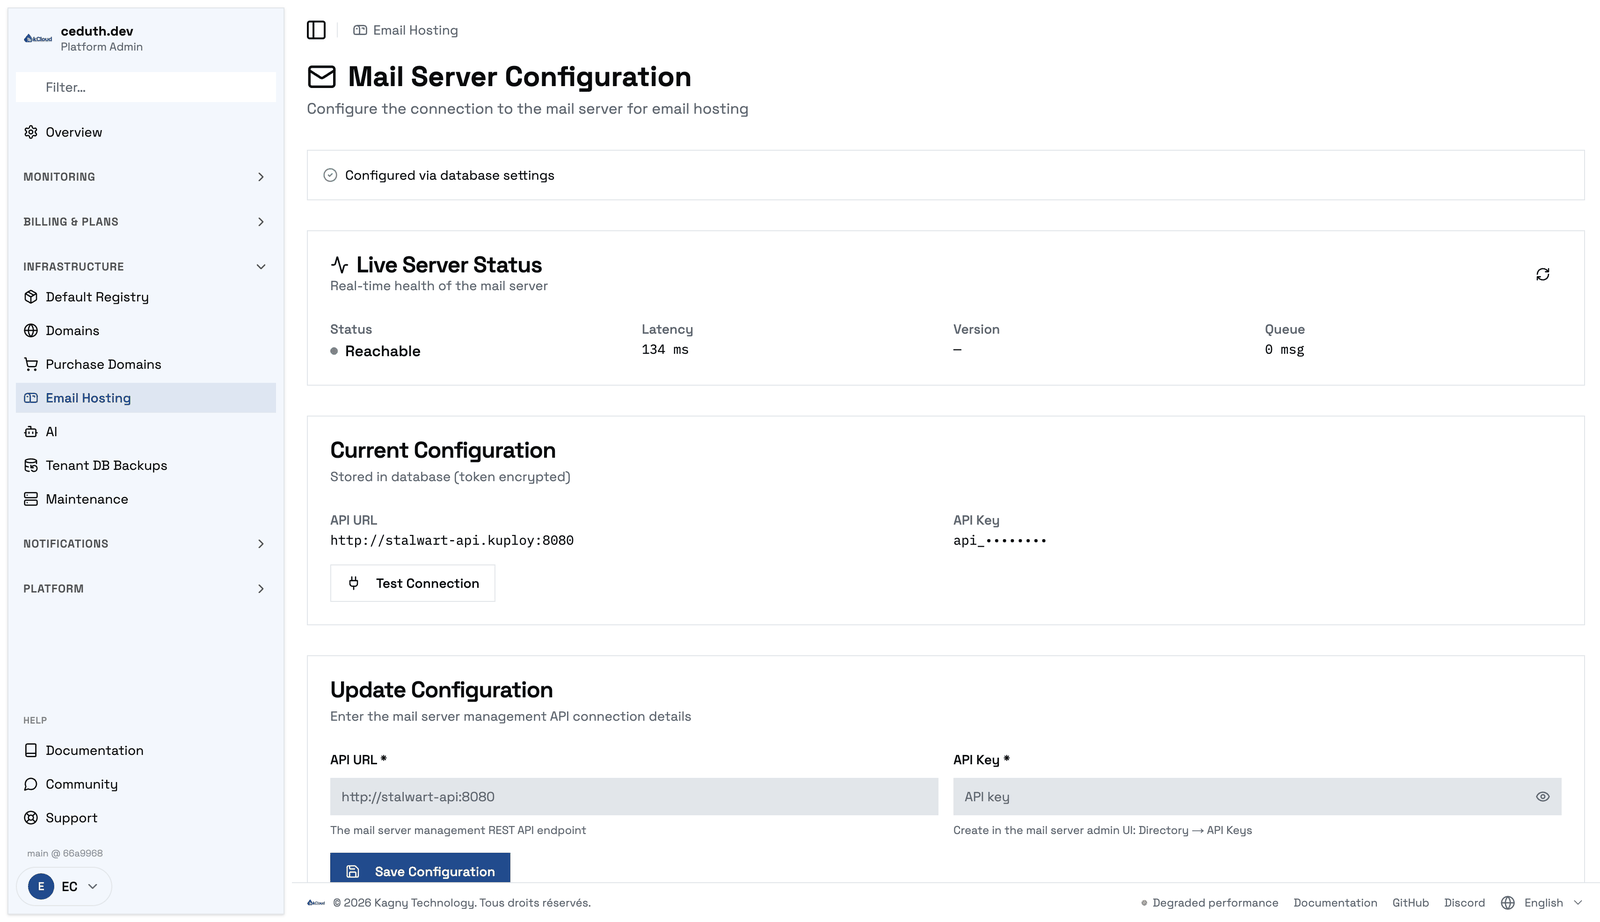The height and width of the screenshot is (922, 1600).
Task: Expand the Notifications section
Action: 146,544
